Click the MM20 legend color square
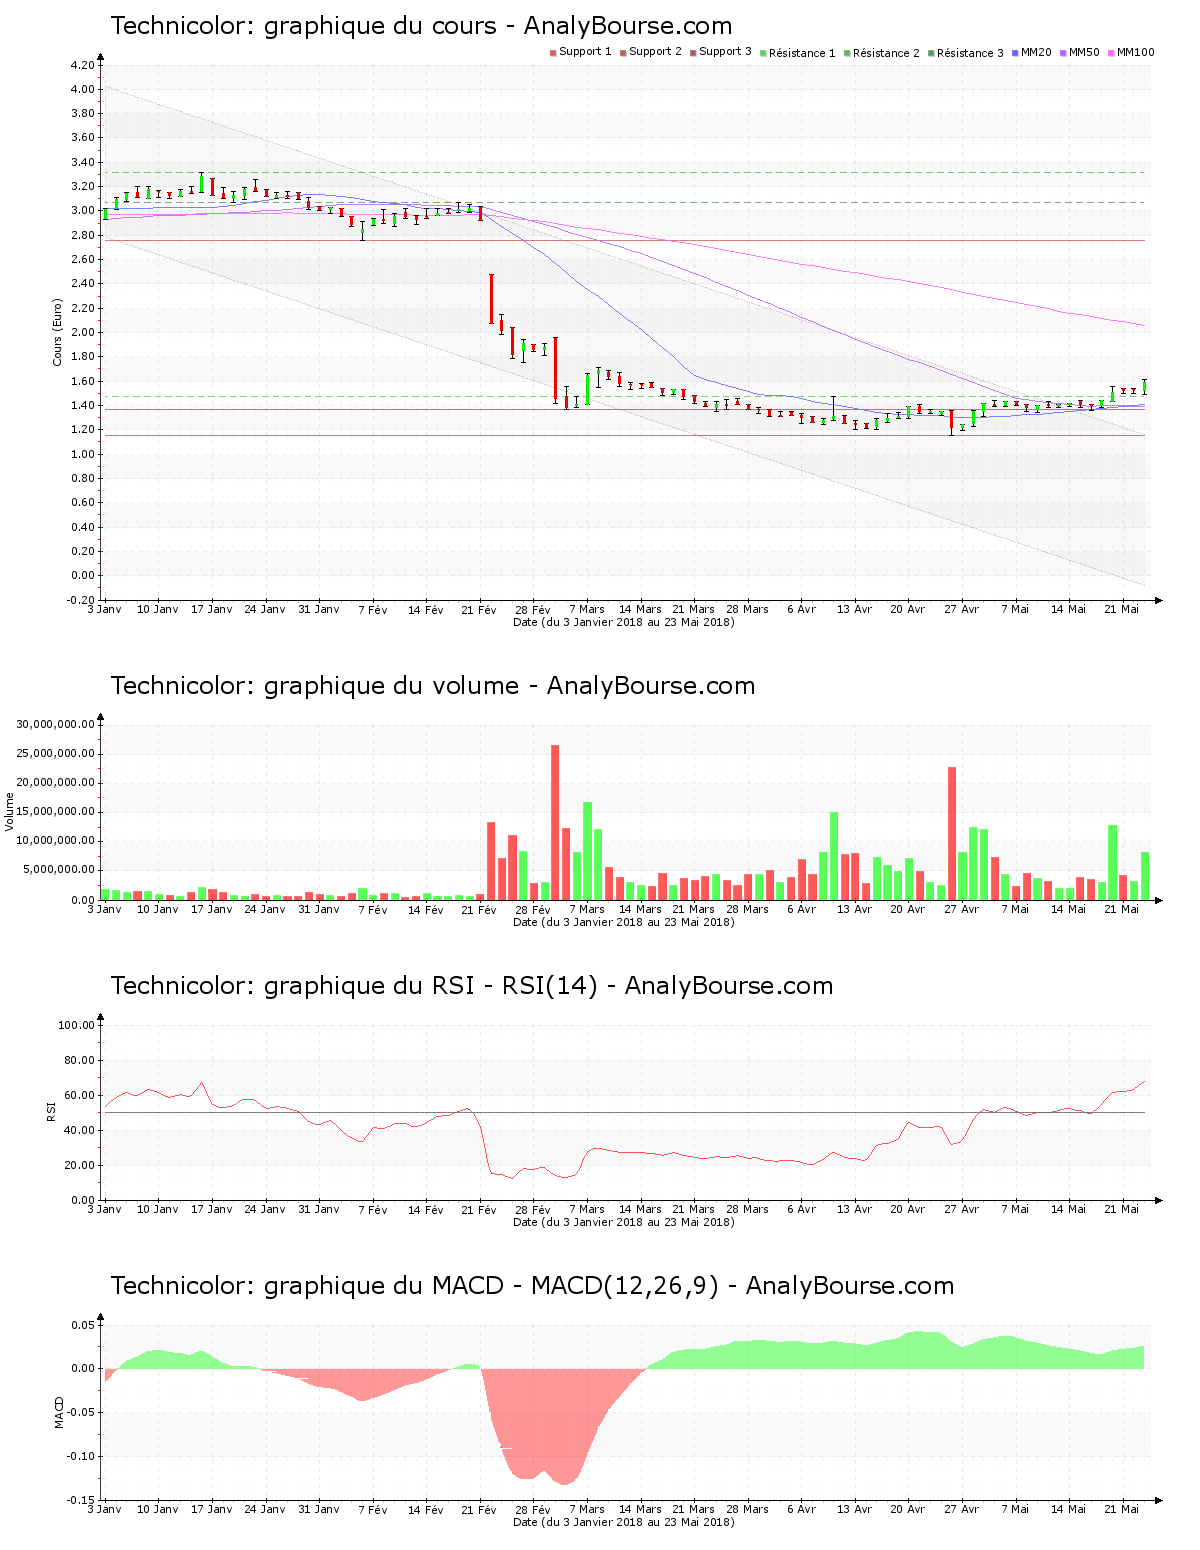1200x1550 pixels. tap(1015, 53)
